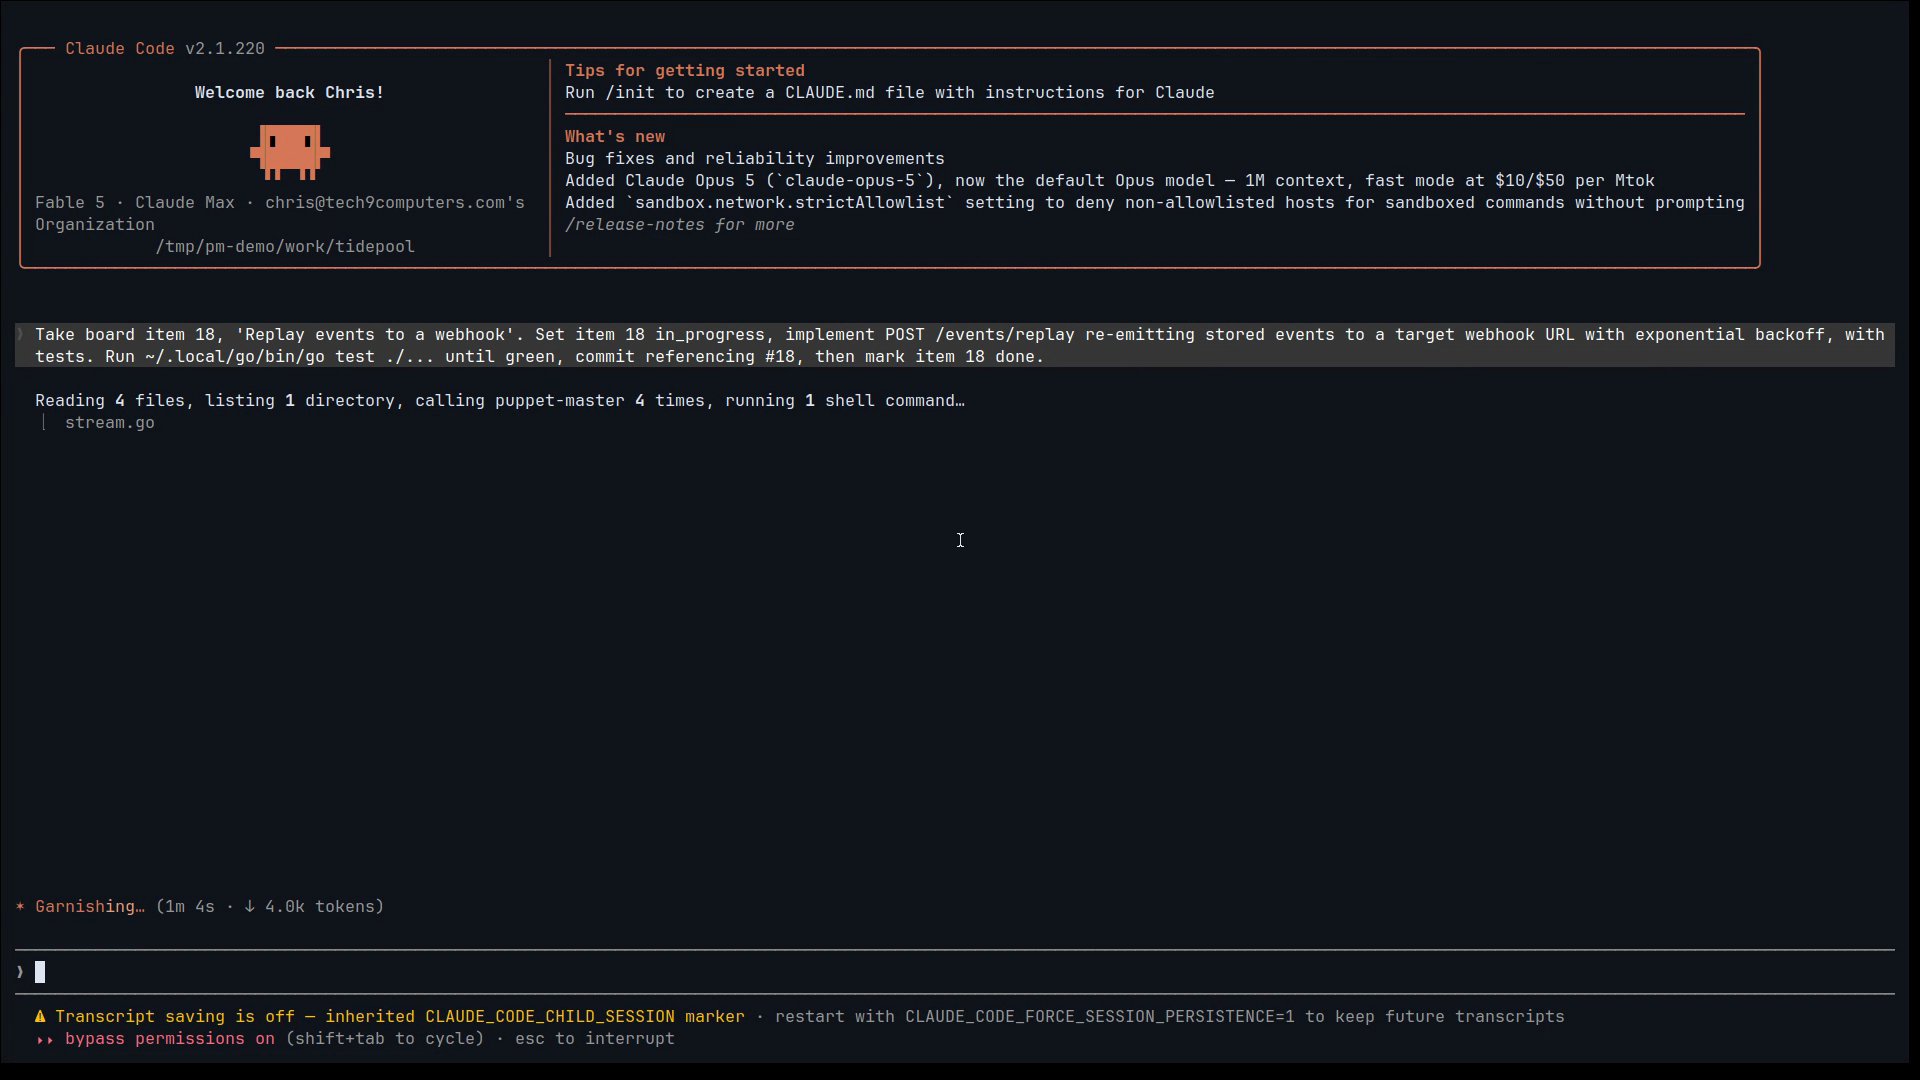Click the 'Added Claude Opus 5' release note
This screenshot has height=1080, width=1920.
tap(1110, 181)
